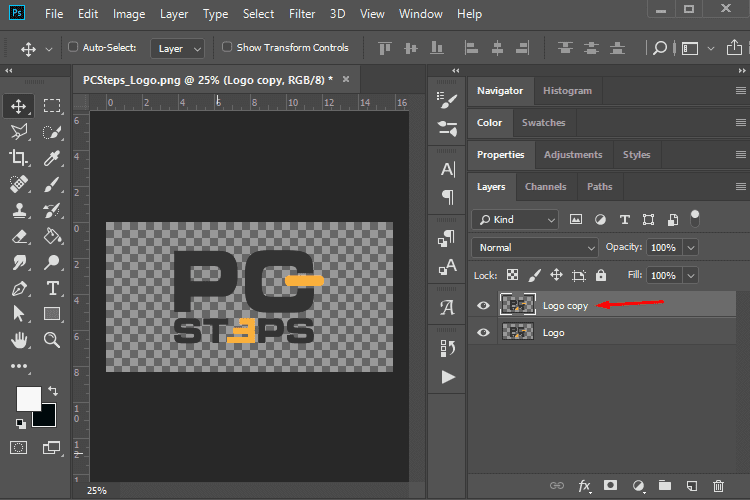This screenshot has height=500, width=750.
Task: Expand the Fill slider dropdown arrow
Action: click(x=691, y=275)
